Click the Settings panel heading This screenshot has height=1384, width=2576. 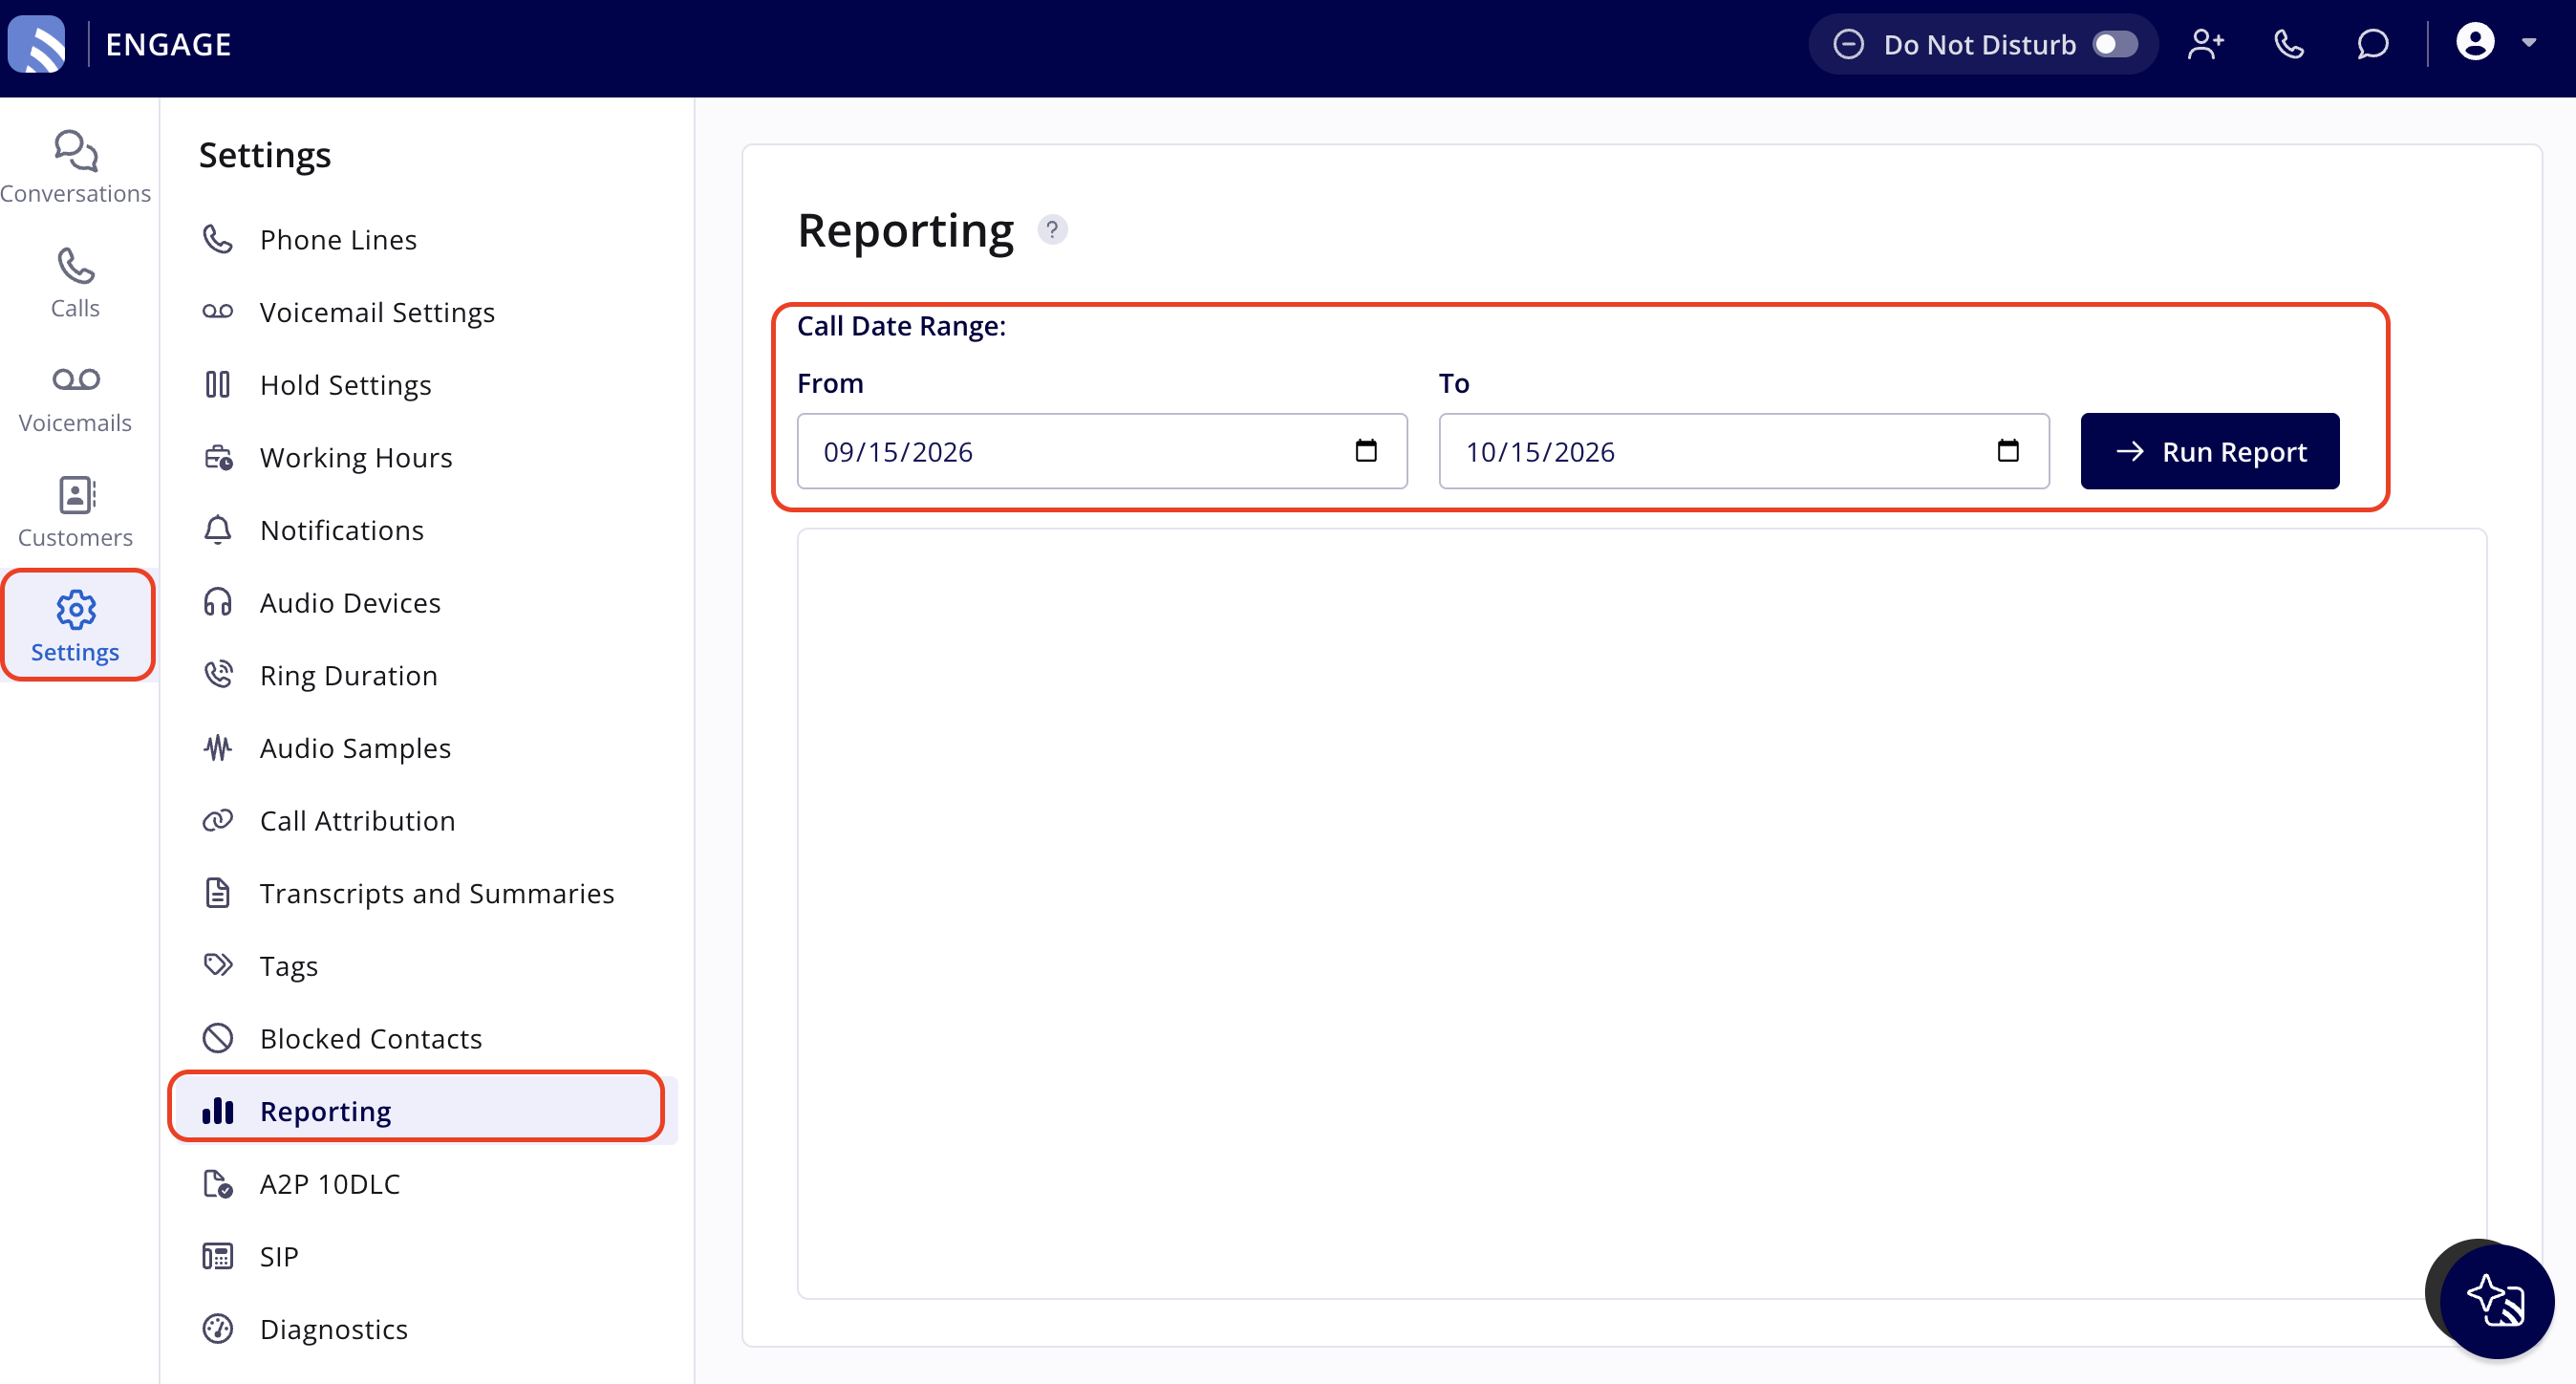[x=265, y=156]
